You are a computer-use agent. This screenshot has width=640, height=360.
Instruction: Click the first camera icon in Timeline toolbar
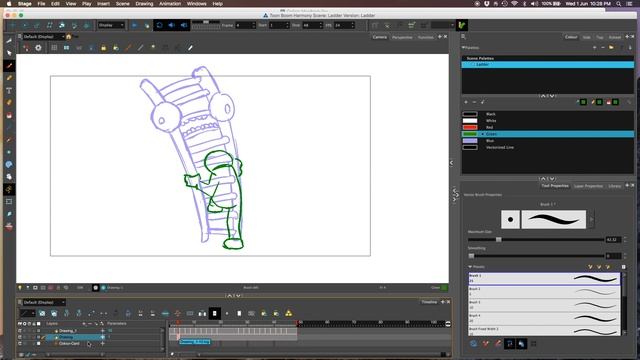42,313
